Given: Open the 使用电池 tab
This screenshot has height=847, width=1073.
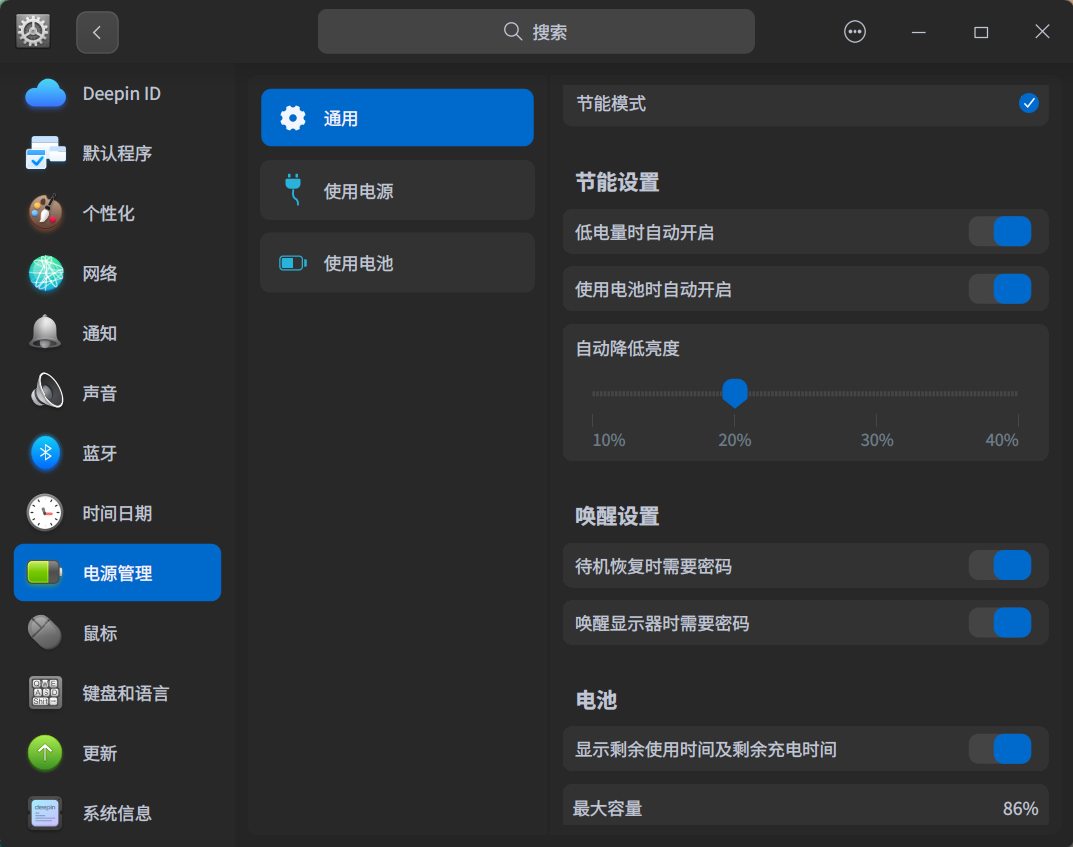Looking at the screenshot, I should tap(397, 262).
